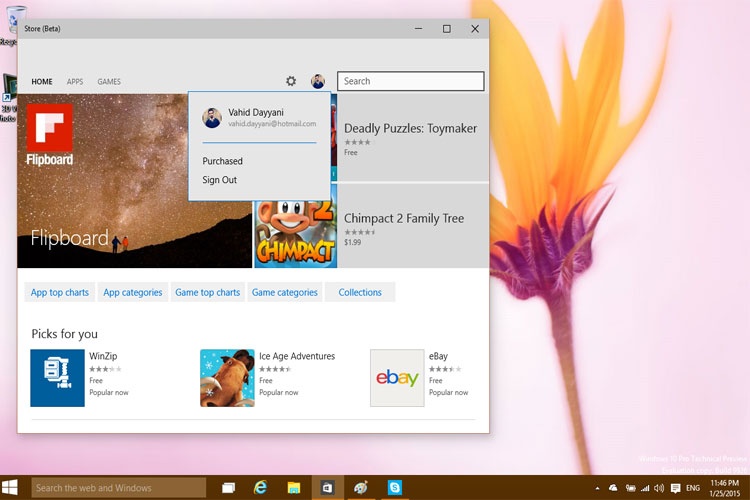Open the Deadly Puzzles: Toymaker tile
Viewport: 750px width, 500px height.
tap(413, 138)
